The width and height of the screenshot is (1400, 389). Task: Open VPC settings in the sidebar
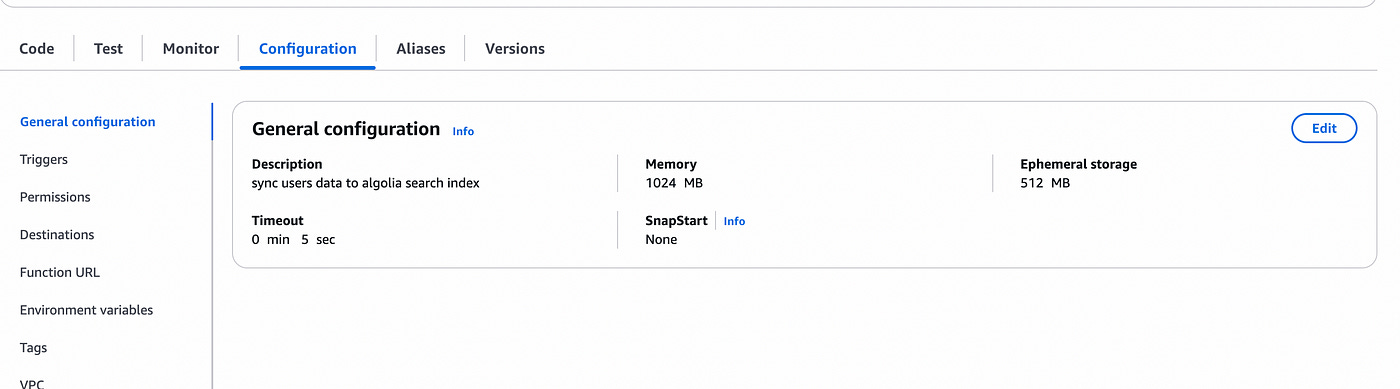coord(32,383)
